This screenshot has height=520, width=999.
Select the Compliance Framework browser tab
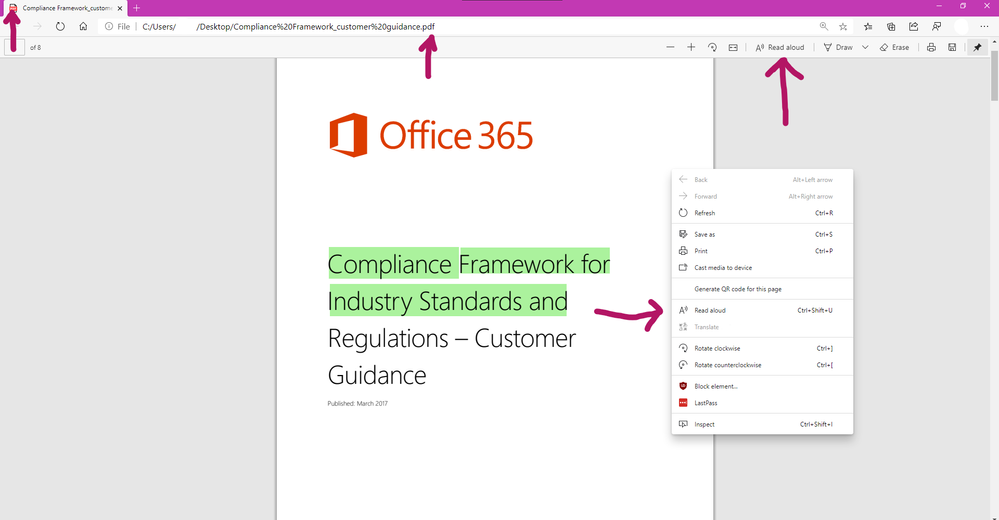64,8
